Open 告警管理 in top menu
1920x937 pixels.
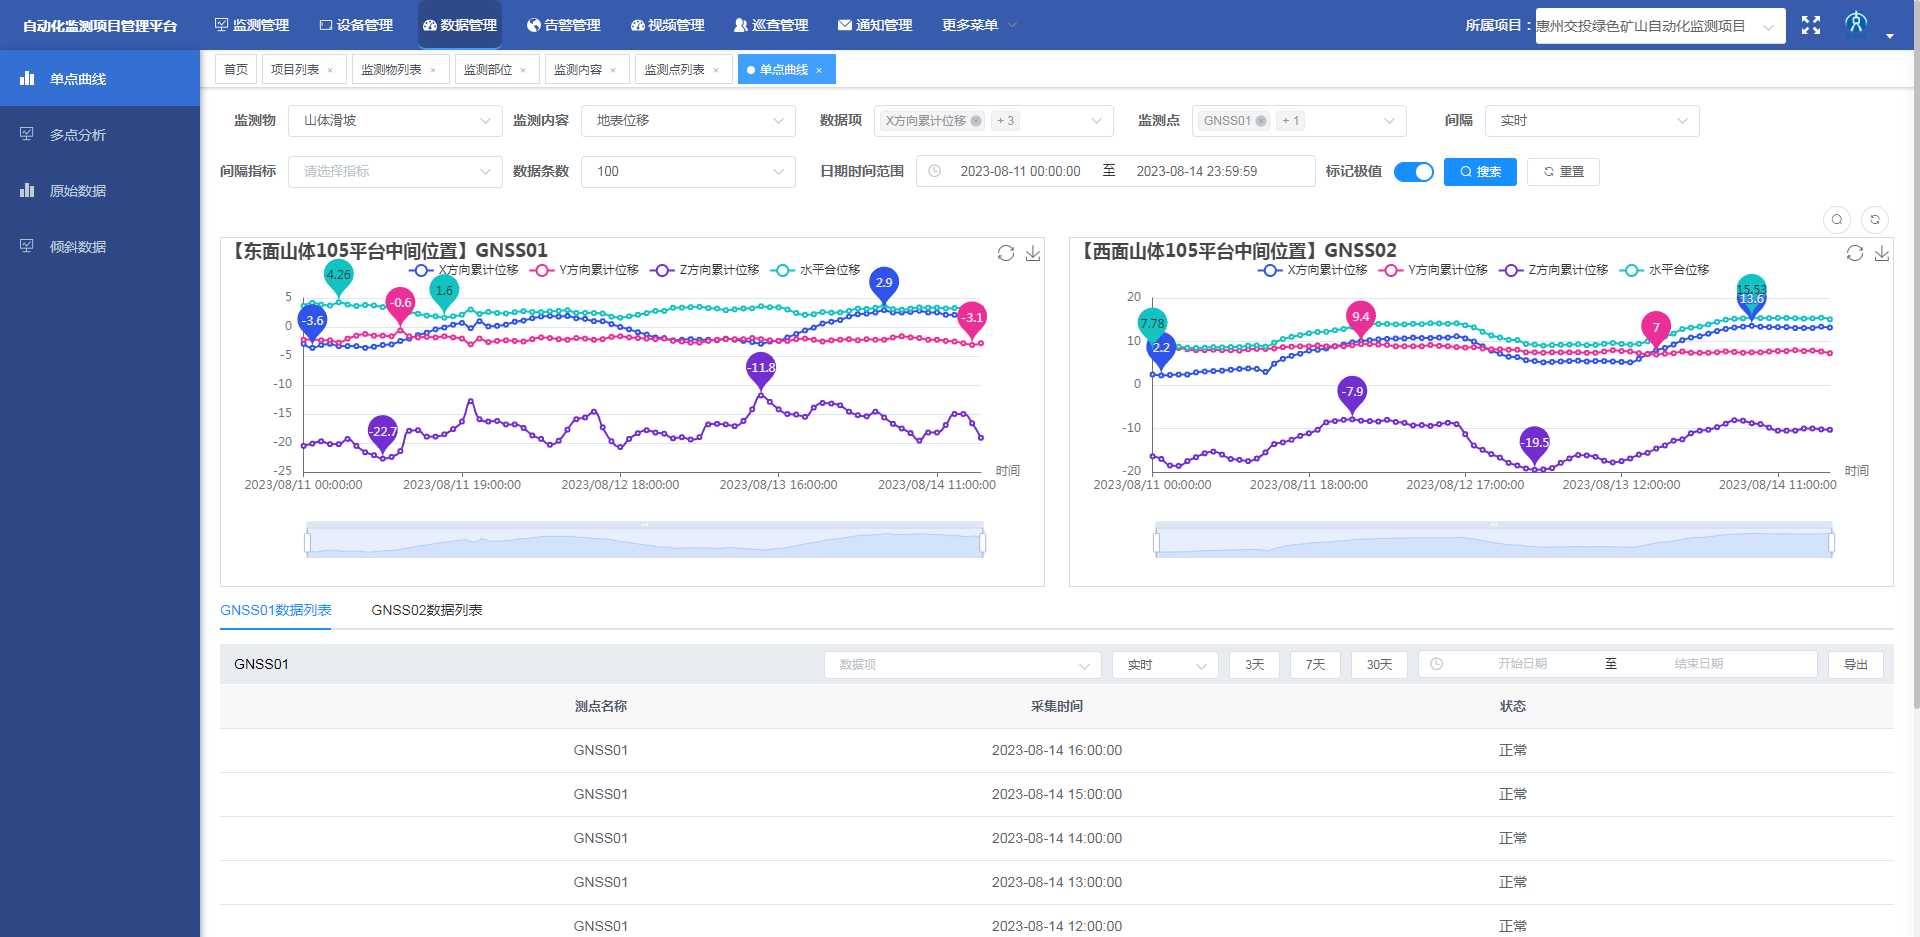click(x=563, y=25)
